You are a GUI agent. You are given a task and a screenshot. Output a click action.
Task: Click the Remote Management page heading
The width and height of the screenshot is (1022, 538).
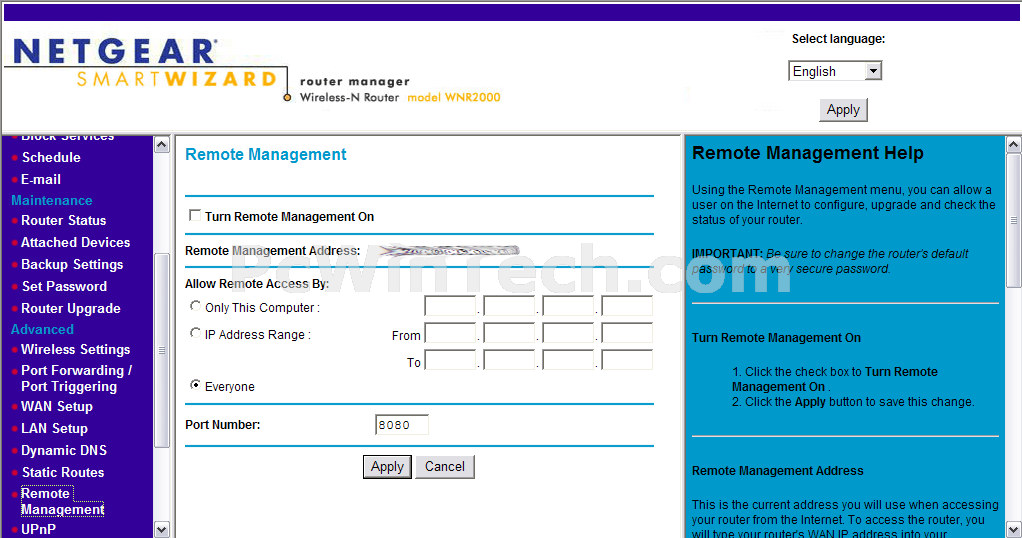point(265,155)
